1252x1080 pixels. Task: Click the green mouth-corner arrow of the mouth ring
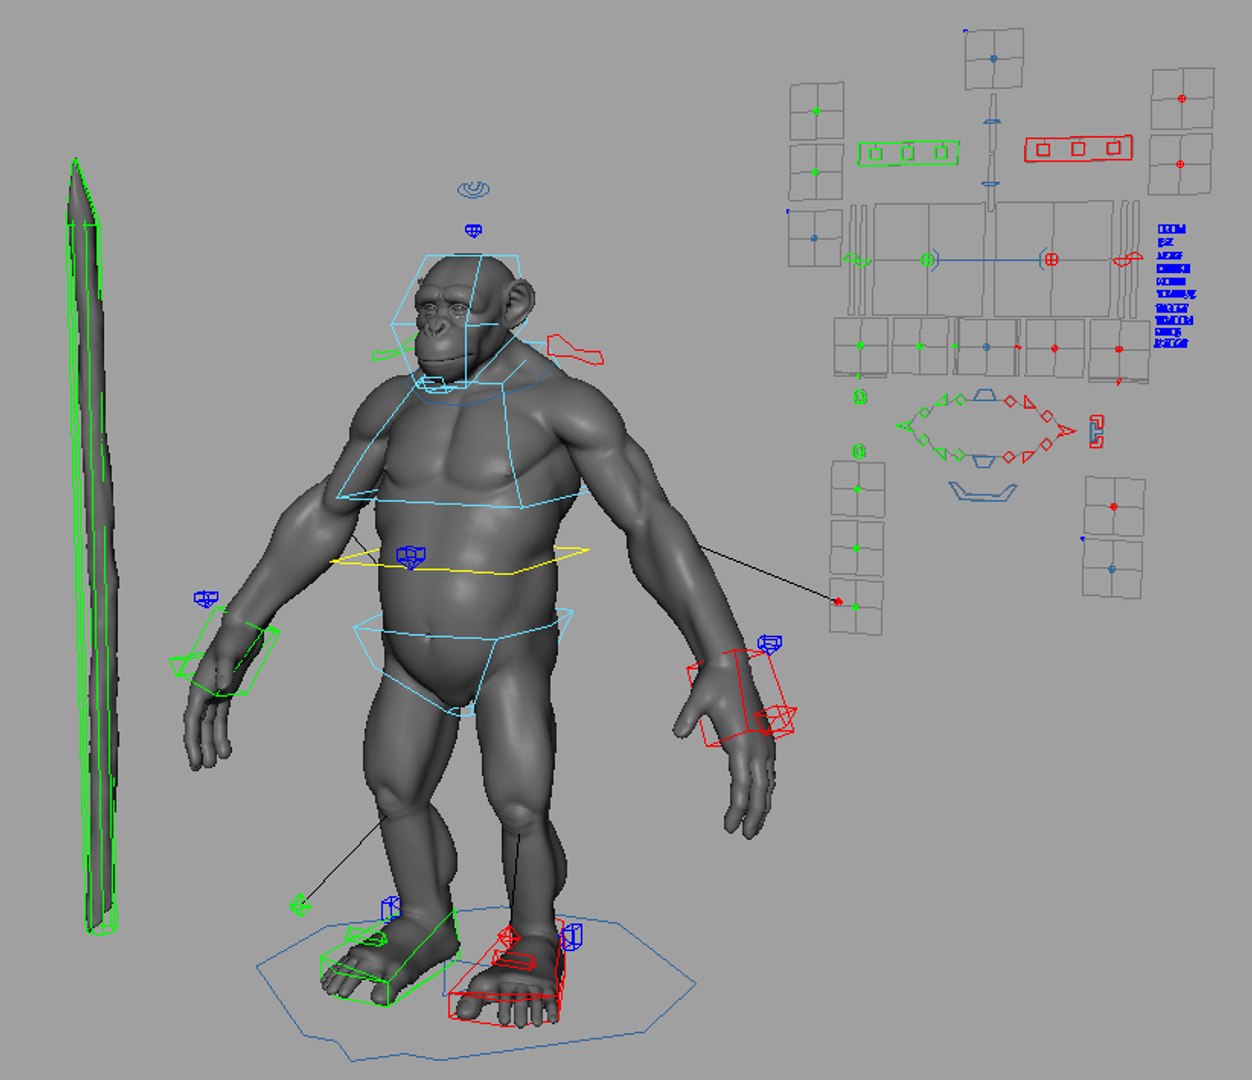tap(905, 428)
